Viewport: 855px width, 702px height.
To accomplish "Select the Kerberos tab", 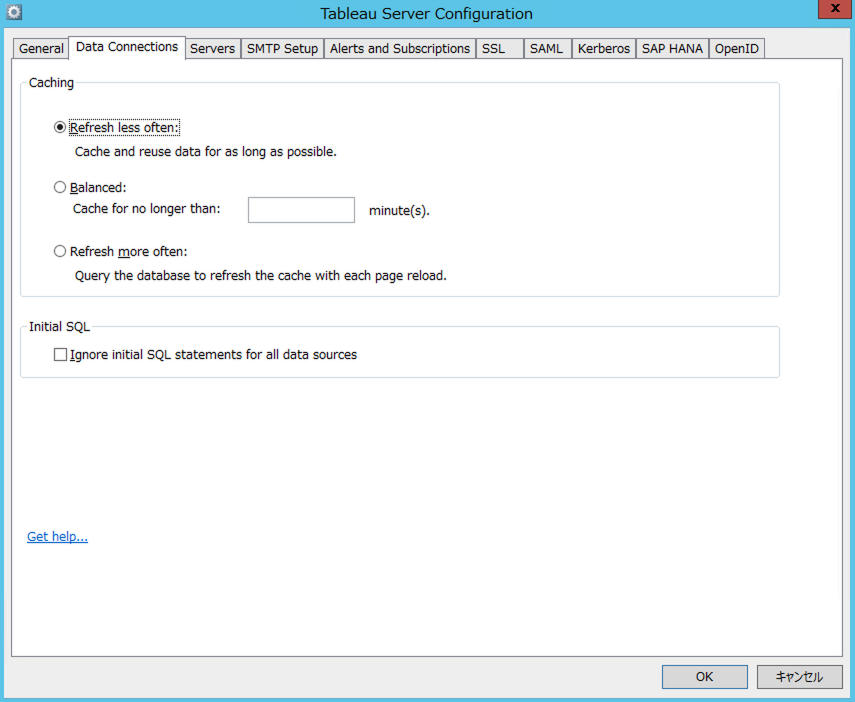I will (604, 49).
